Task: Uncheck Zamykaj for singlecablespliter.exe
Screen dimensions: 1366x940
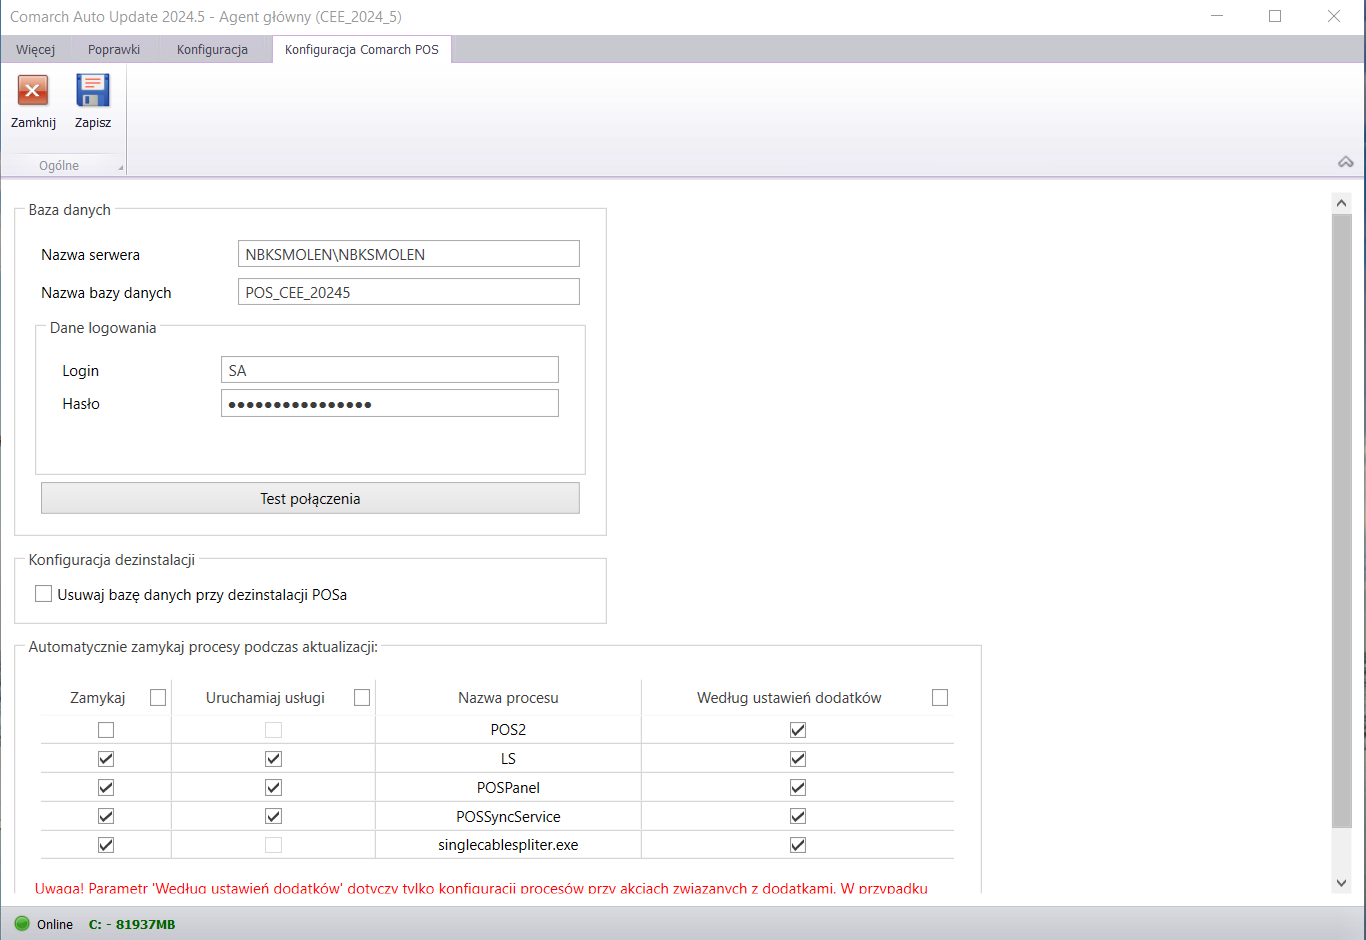Action: pos(106,845)
